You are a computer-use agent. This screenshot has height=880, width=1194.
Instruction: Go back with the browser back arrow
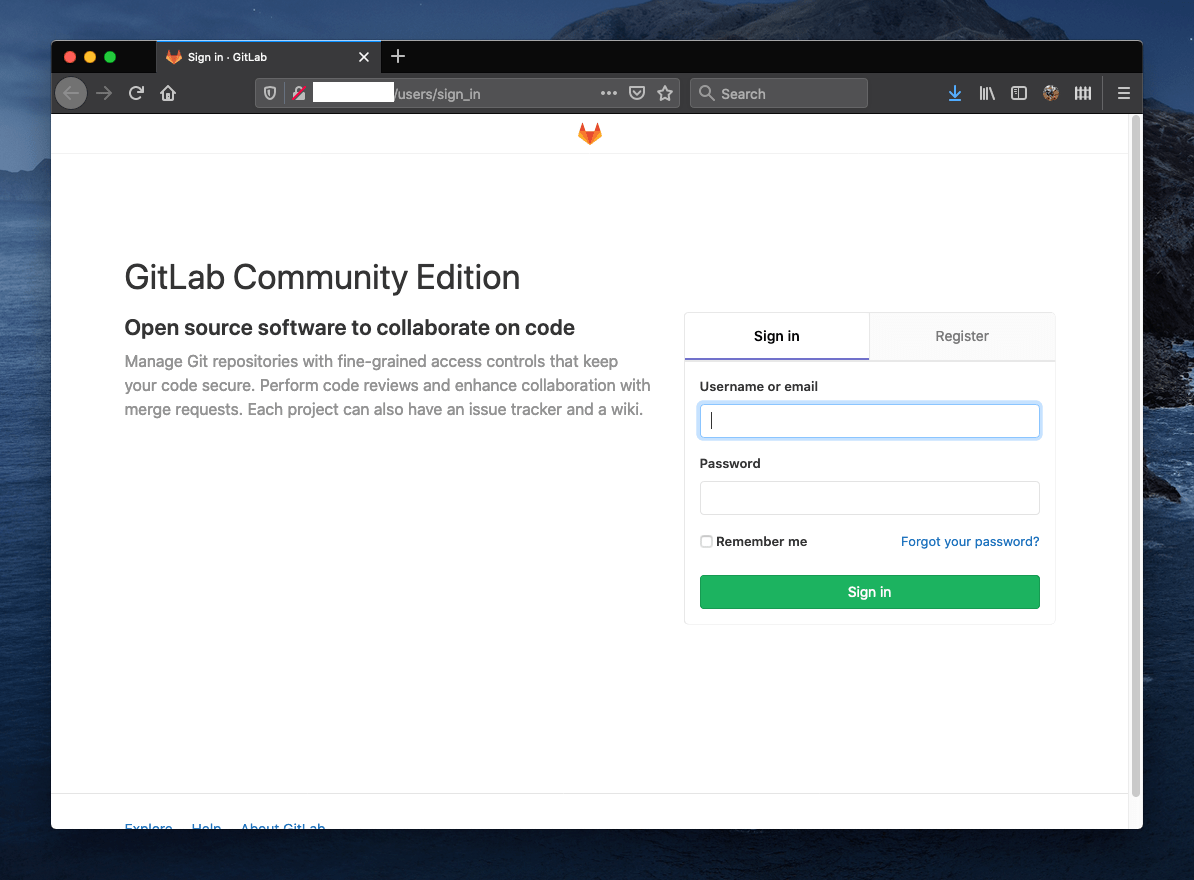pyautogui.click(x=71, y=94)
